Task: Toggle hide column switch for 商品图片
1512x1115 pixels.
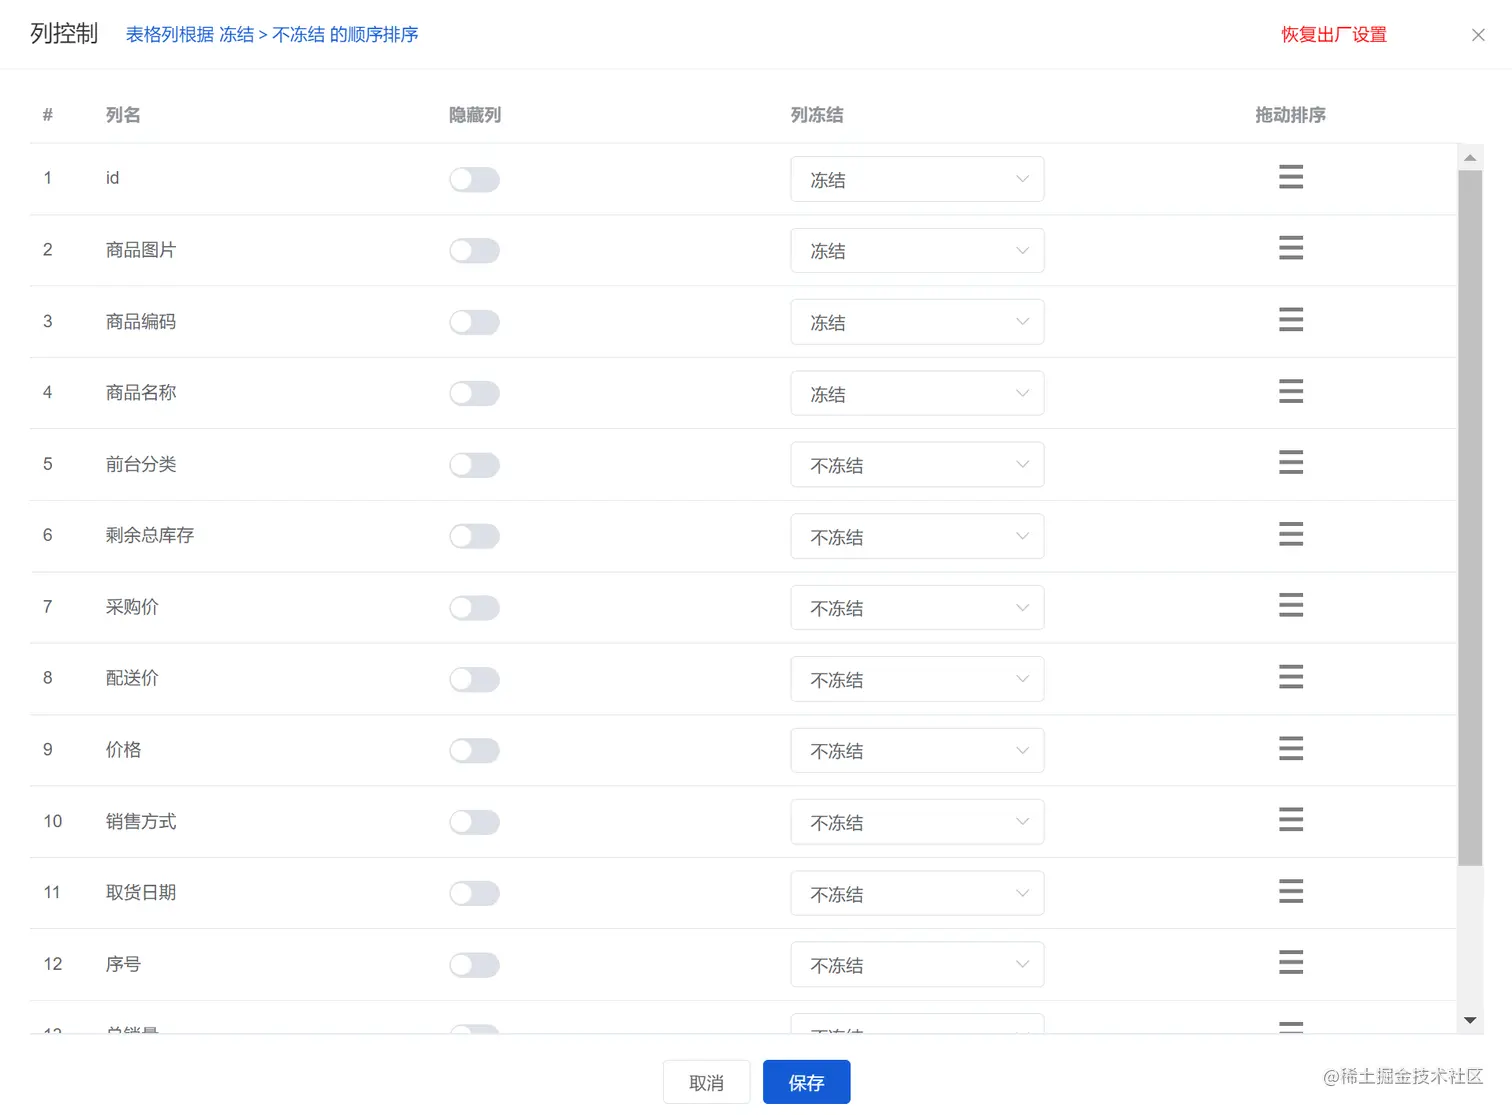Action: click(x=474, y=251)
